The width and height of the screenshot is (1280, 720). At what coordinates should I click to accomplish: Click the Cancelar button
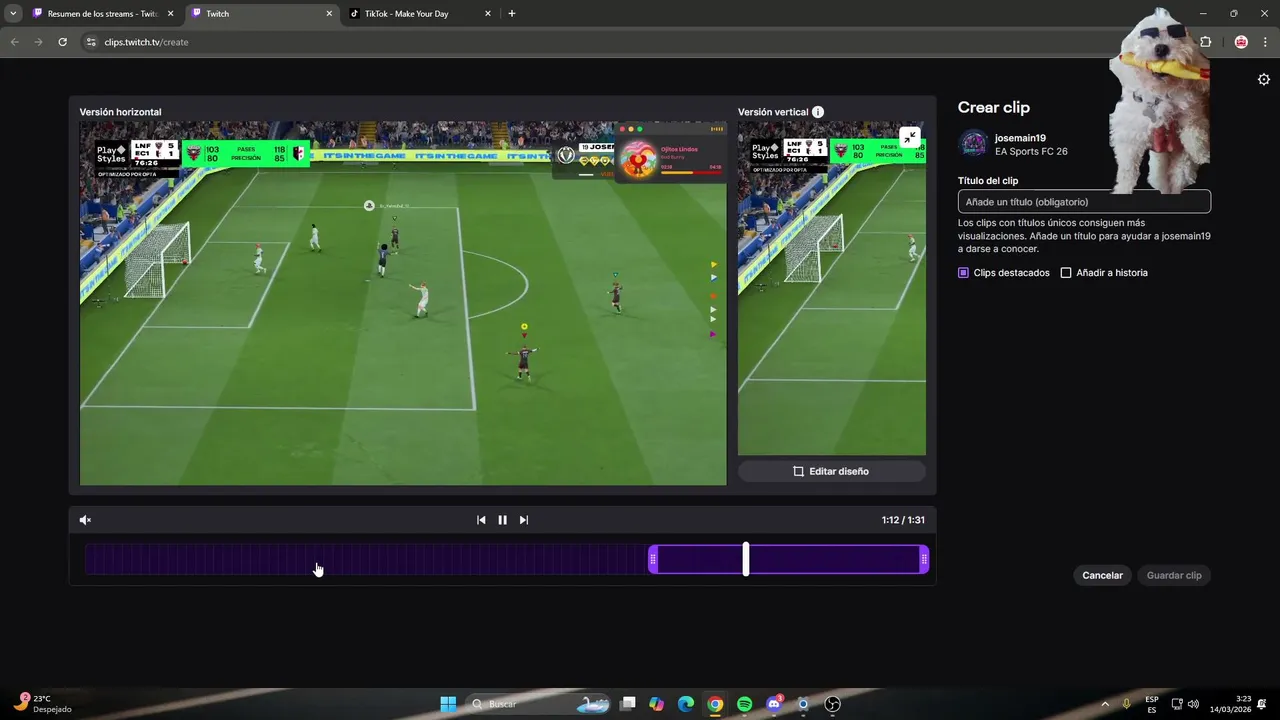click(x=1102, y=575)
